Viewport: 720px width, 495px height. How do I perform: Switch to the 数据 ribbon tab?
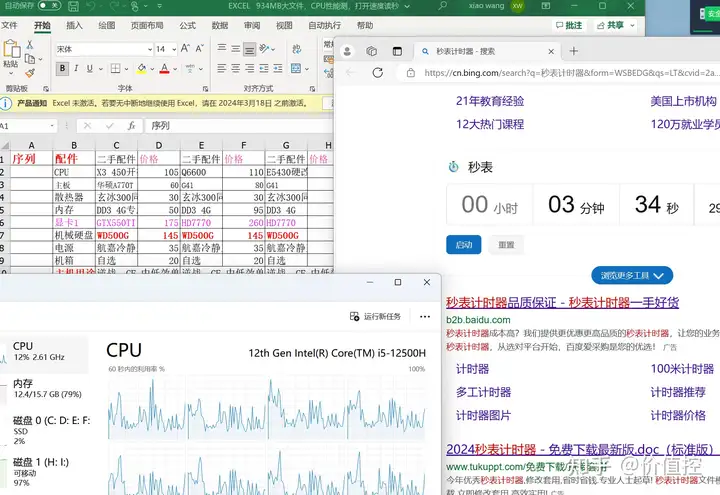click(220, 25)
